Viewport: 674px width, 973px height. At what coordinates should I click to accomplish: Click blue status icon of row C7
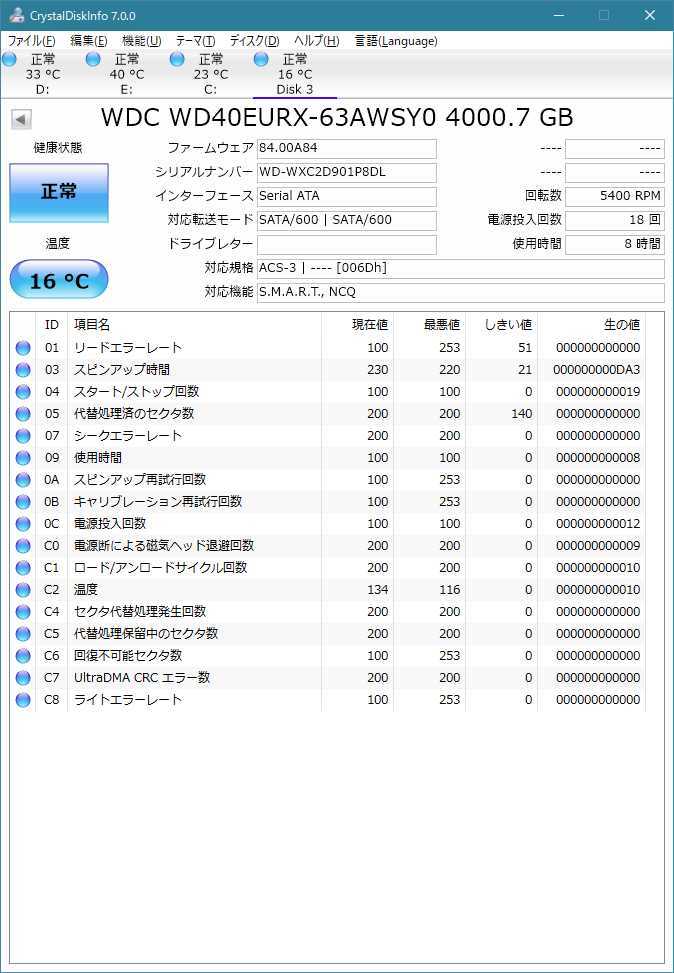pyautogui.click(x=23, y=678)
